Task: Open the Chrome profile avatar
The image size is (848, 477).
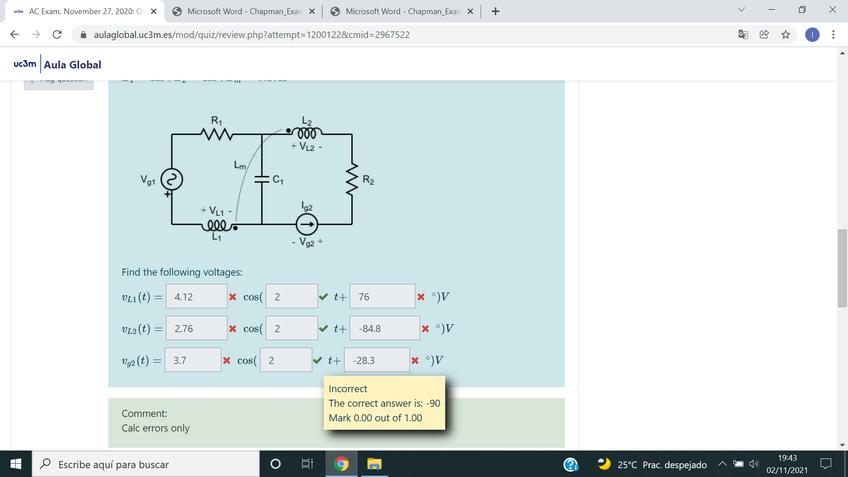Action: pyautogui.click(x=811, y=34)
